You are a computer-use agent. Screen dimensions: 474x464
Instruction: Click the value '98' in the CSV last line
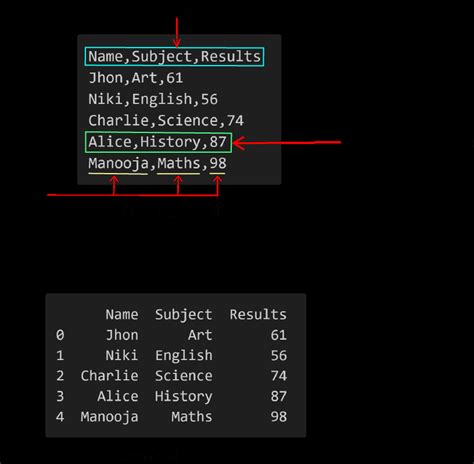point(218,163)
